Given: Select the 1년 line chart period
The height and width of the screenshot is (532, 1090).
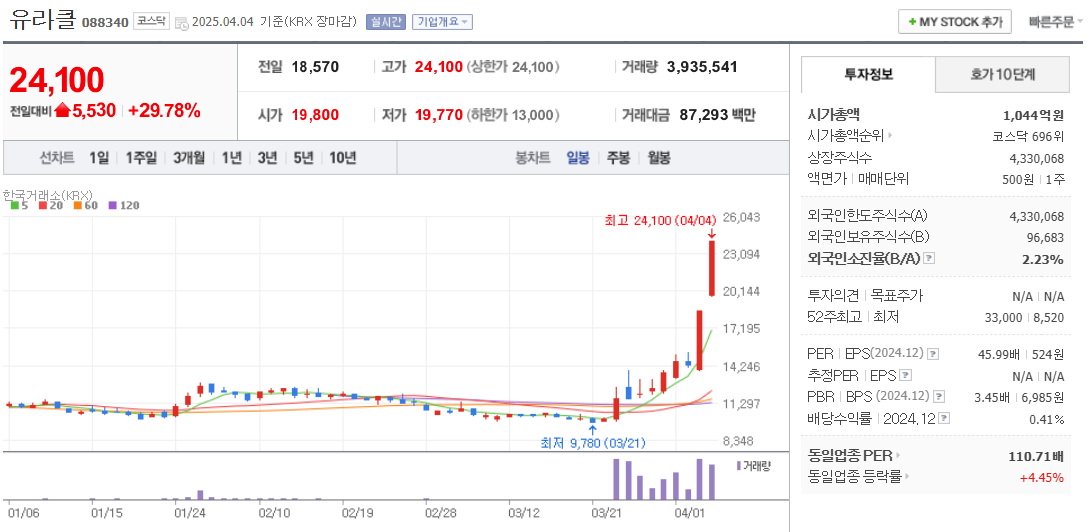Looking at the screenshot, I should pyautogui.click(x=231, y=158).
